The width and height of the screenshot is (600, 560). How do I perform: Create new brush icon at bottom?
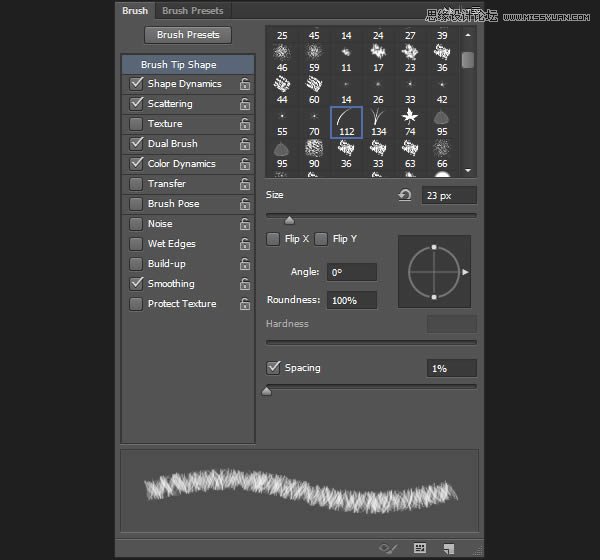click(448, 549)
